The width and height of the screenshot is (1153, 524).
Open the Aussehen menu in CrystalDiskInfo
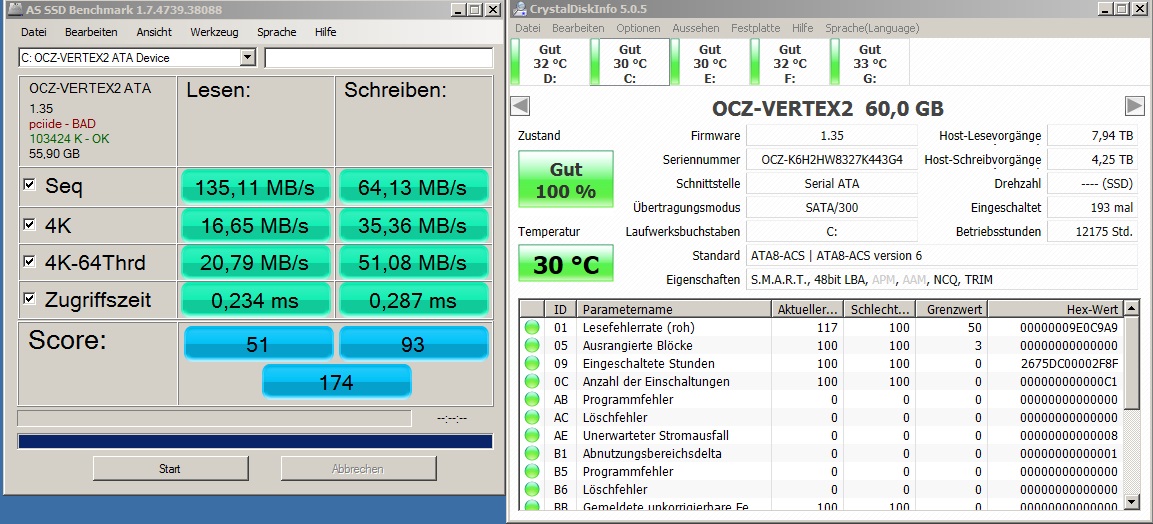click(696, 28)
